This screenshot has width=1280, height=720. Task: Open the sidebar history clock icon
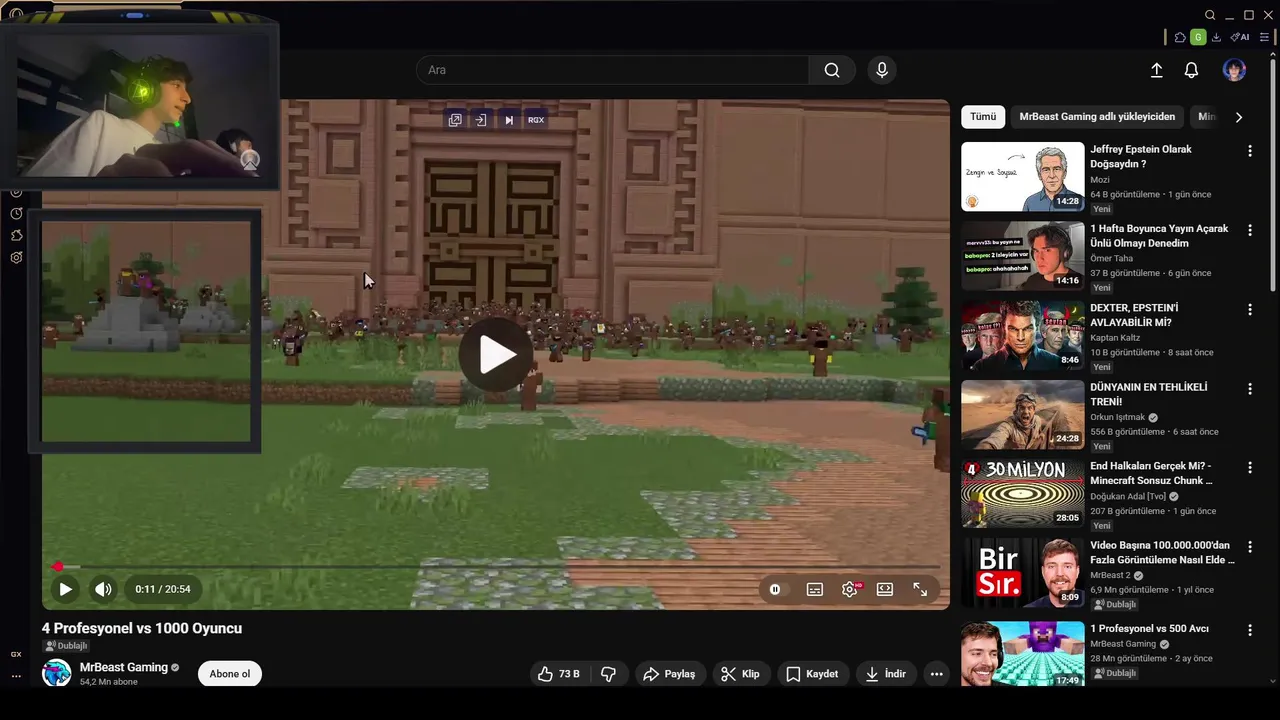16,213
